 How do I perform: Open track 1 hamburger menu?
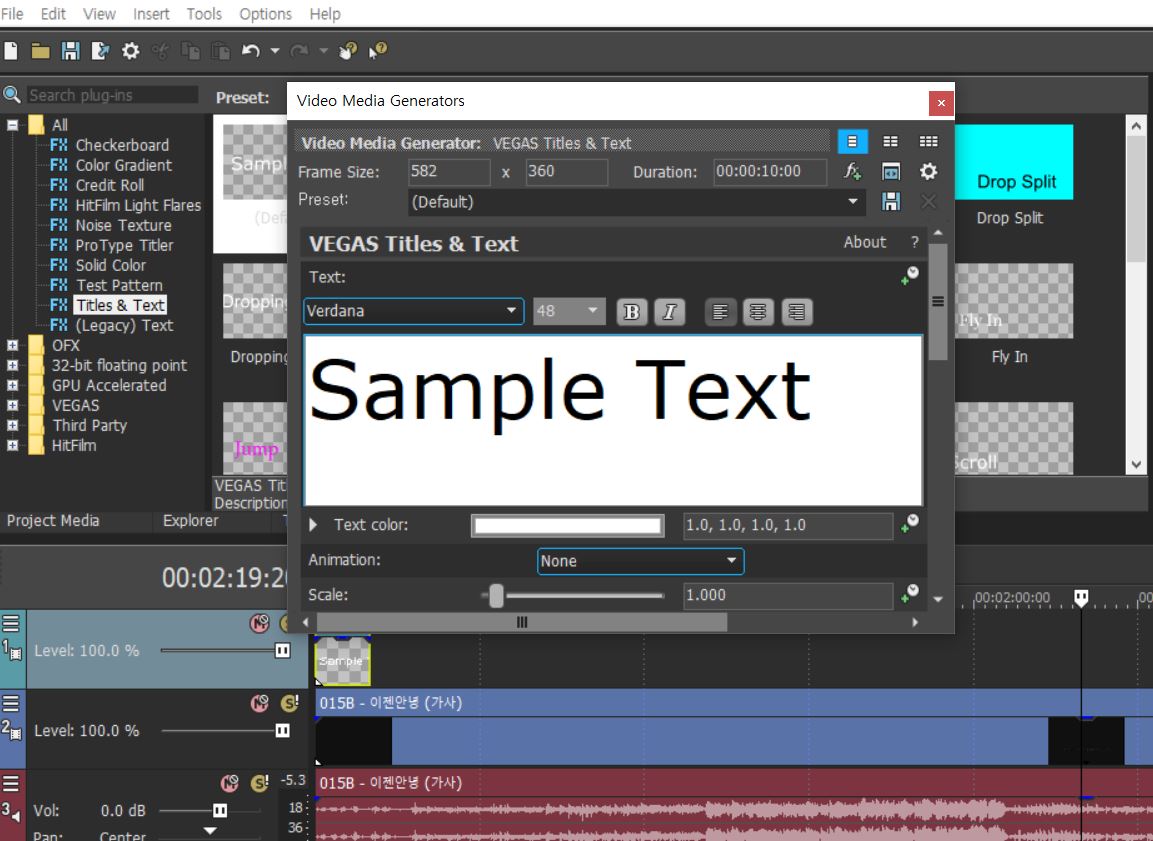[11, 623]
